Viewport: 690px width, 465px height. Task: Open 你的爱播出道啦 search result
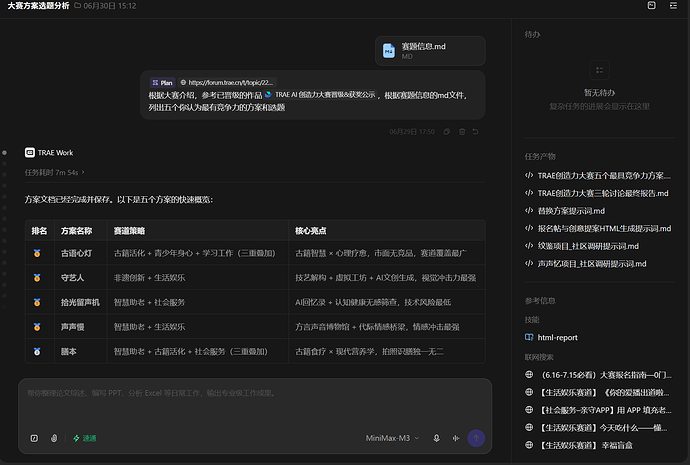[x=597, y=392]
